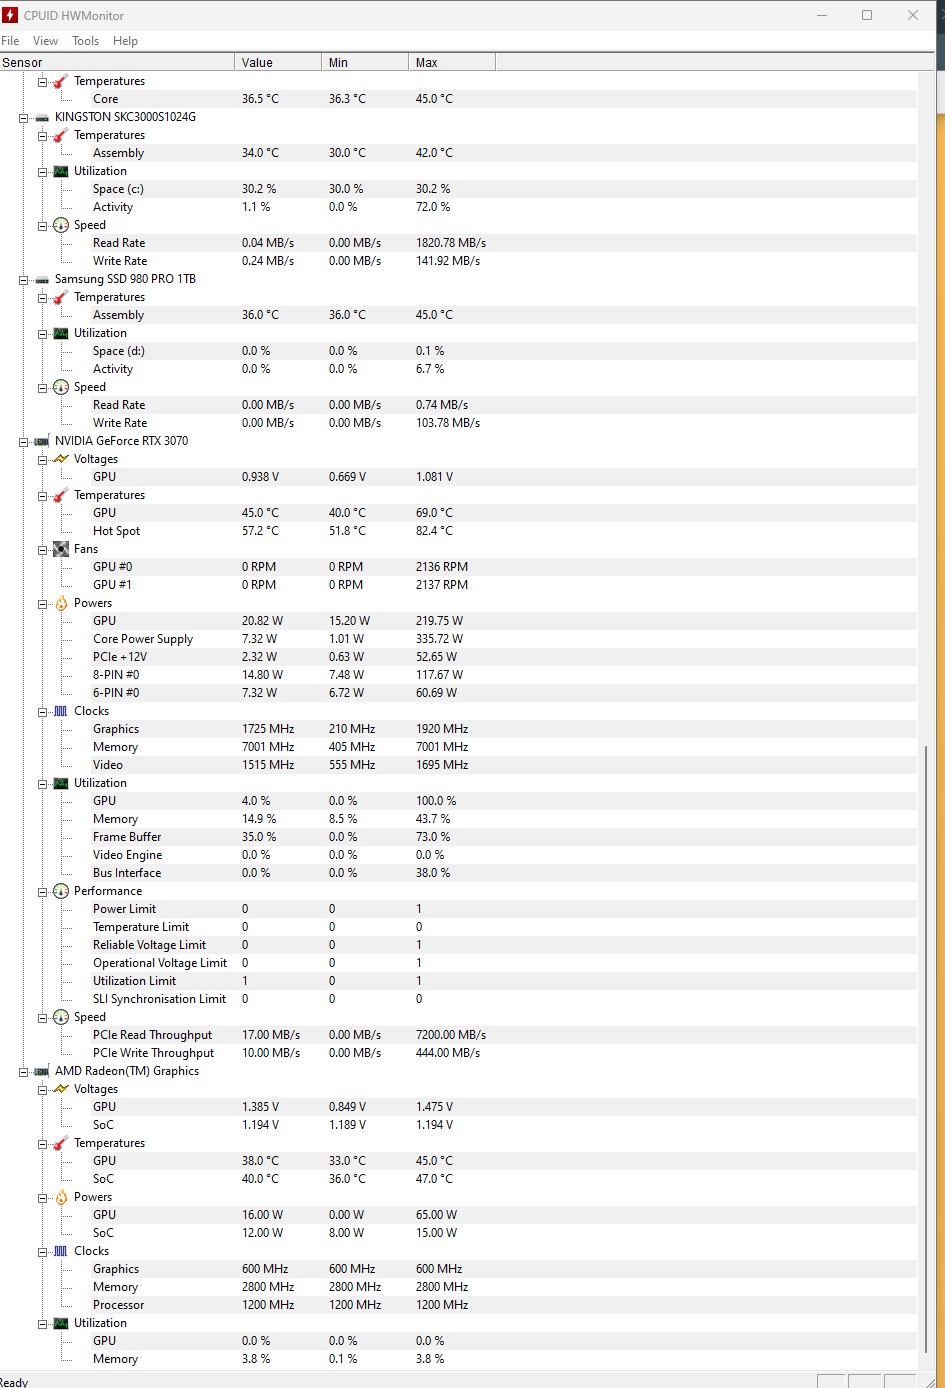The height and width of the screenshot is (1388, 945).
Task: Click NVIDIA Fans fan icon
Action: (61, 549)
